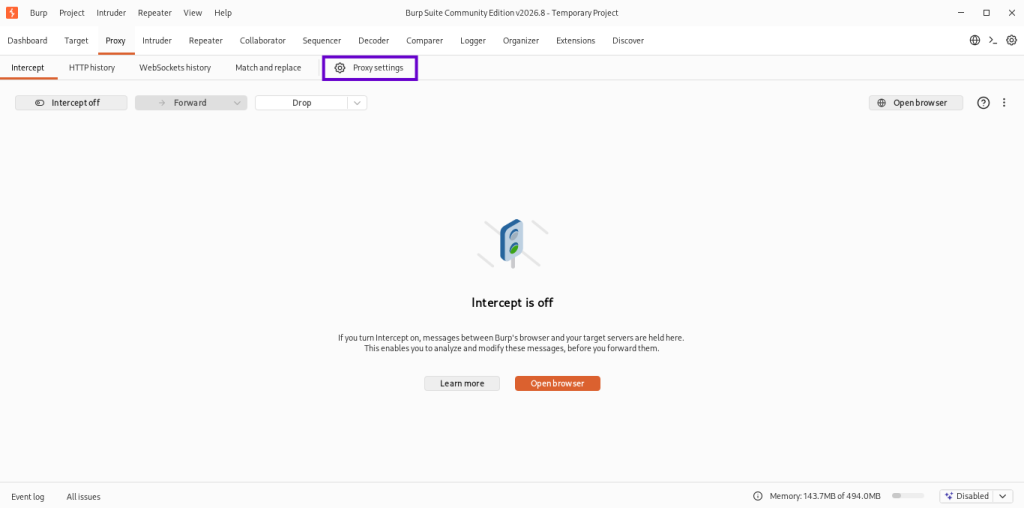Switch to the Decoder tab
Viewport: 1024px width, 508px height.
pos(374,40)
